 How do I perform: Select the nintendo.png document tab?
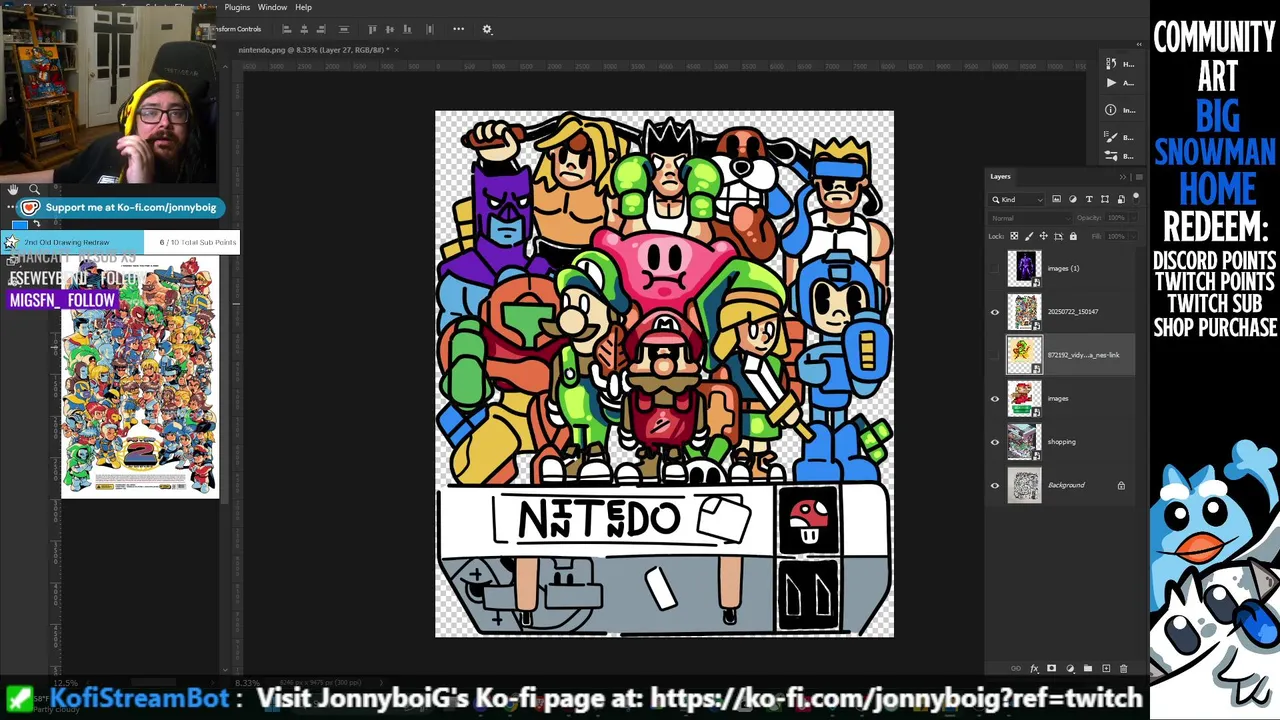click(x=314, y=50)
